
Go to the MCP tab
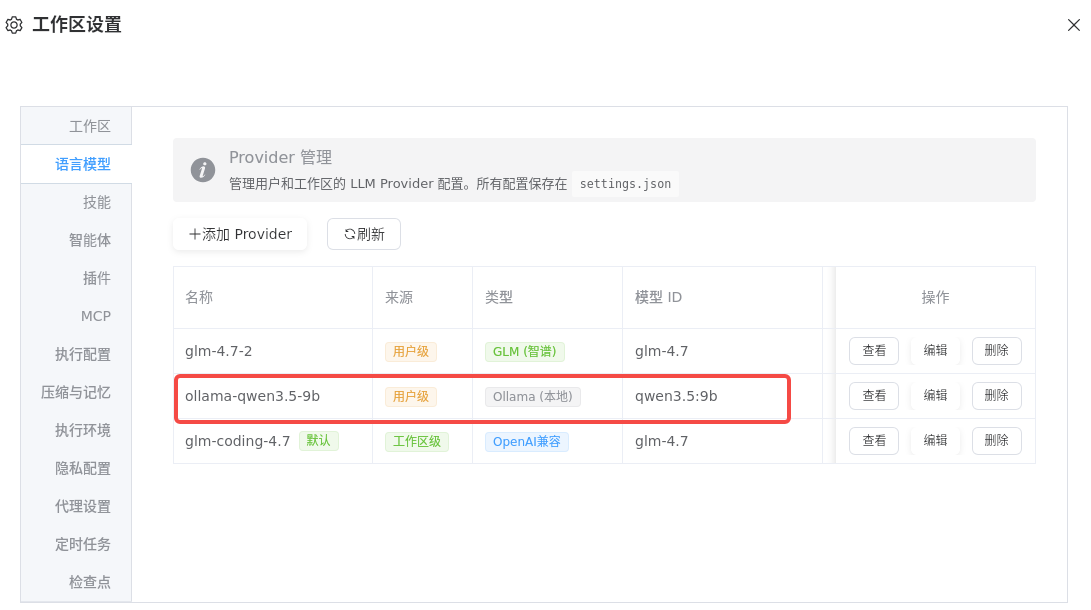(95, 316)
